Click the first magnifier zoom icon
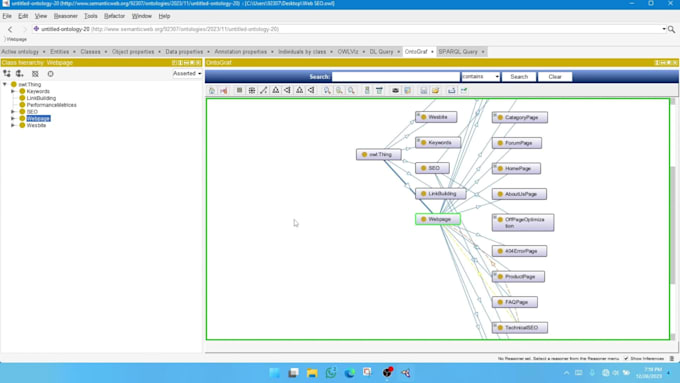 click(x=327, y=90)
